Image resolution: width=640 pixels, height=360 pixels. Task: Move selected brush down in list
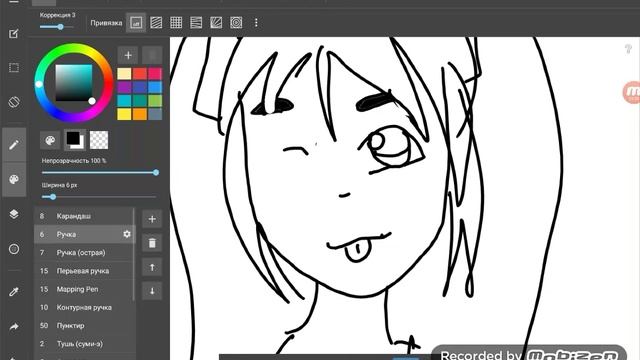tap(152, 291)
